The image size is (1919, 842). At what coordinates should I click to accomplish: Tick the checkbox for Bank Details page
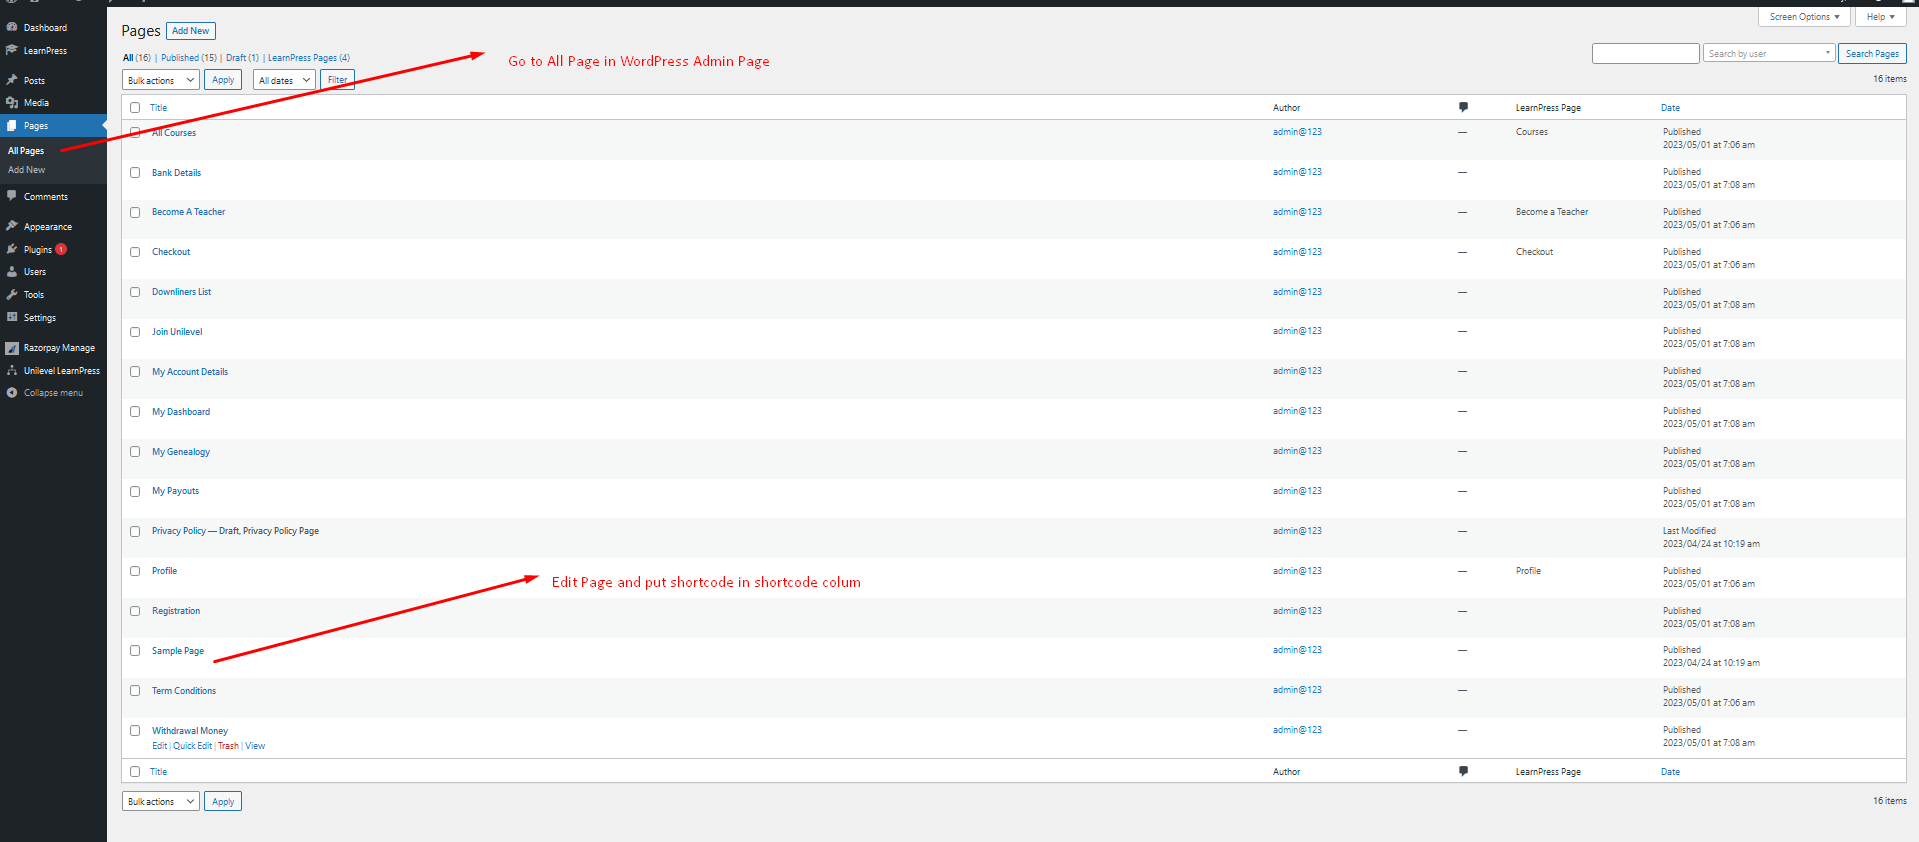(x=135, y=173)
